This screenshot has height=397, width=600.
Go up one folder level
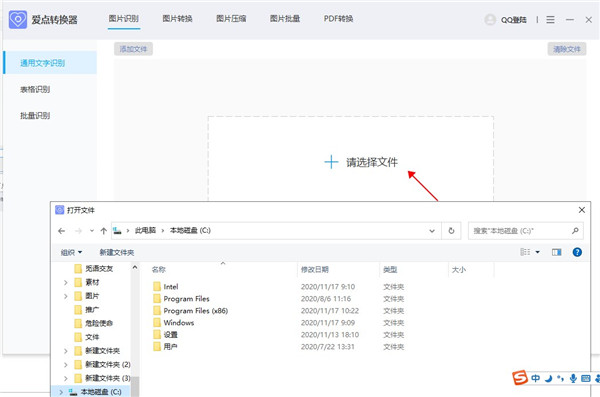coord(103,231)
